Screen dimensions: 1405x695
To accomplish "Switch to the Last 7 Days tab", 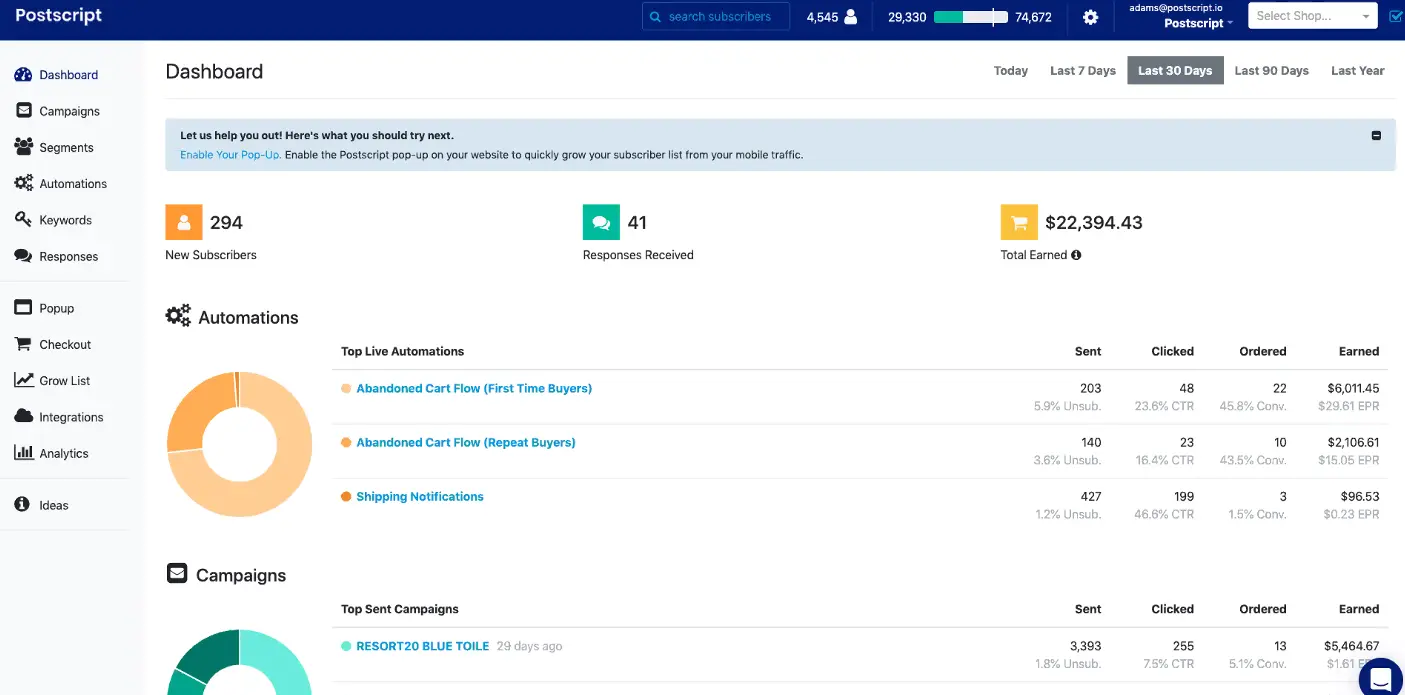I will point(1083,71).
